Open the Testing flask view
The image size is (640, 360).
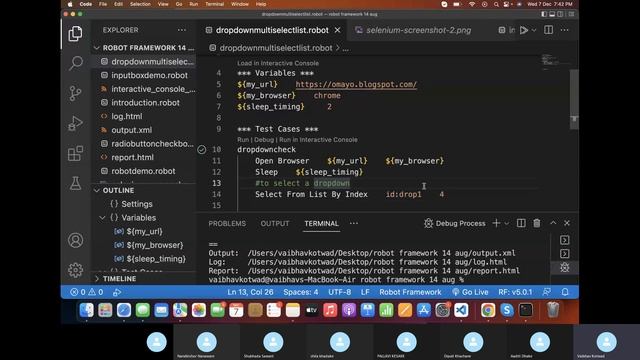pyautogui.click(x=76, y=183)
